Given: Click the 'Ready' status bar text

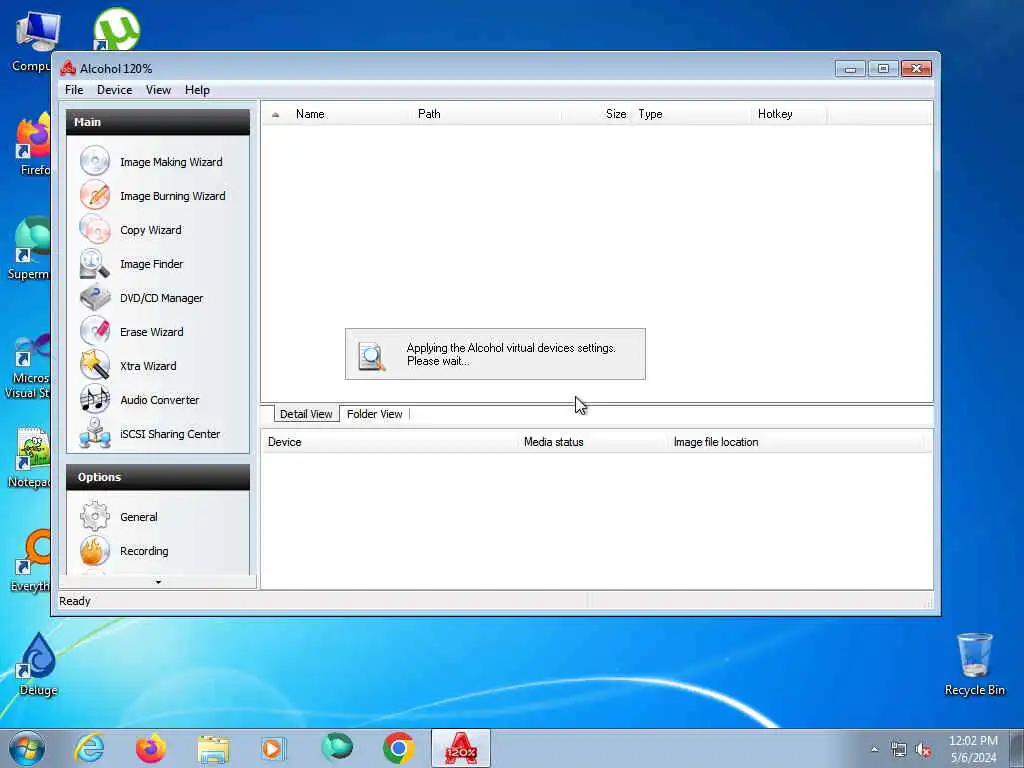Looking at the screenshot, I should 74,601.
